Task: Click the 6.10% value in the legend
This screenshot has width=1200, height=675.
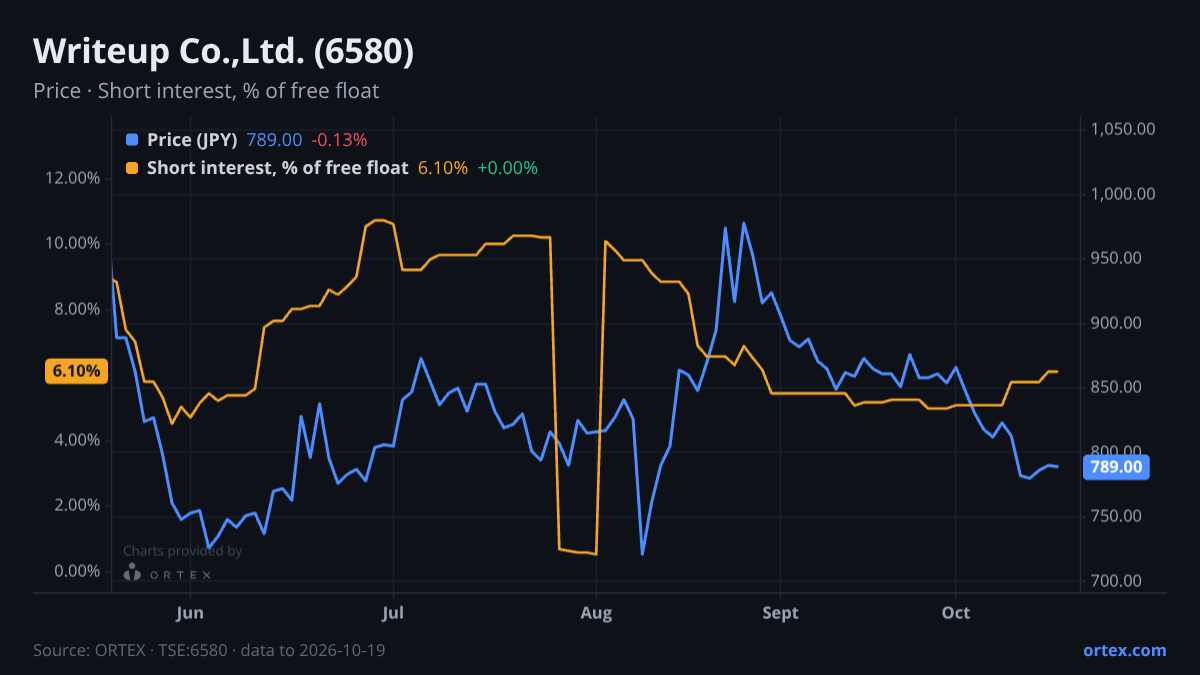Action: [x=442, y=168]
